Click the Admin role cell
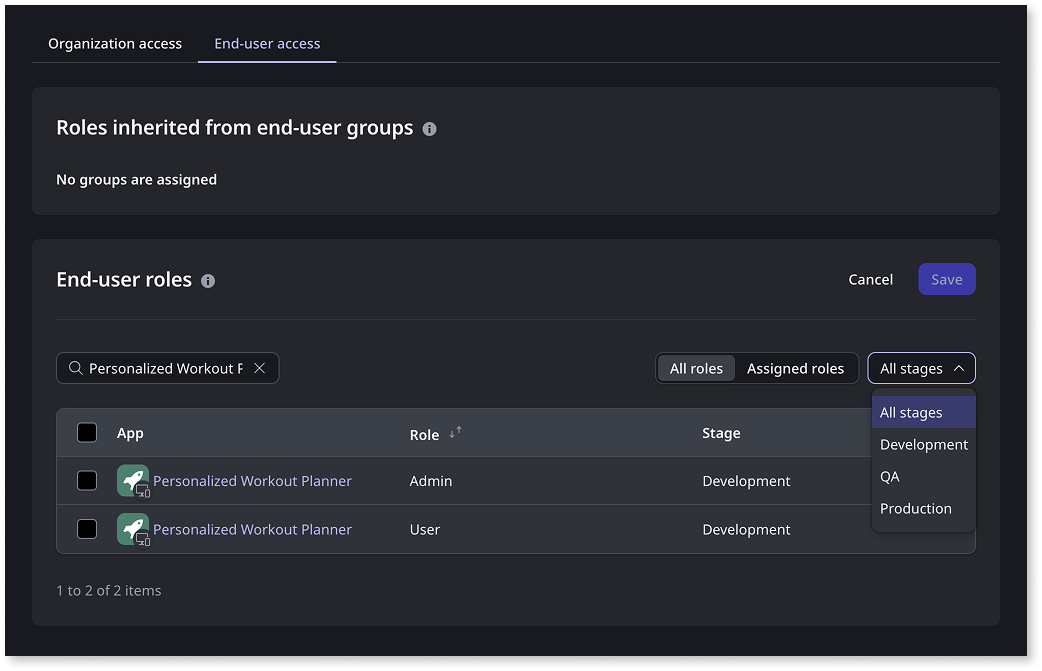Screen dimensions: 1042x671 [431, 481]
